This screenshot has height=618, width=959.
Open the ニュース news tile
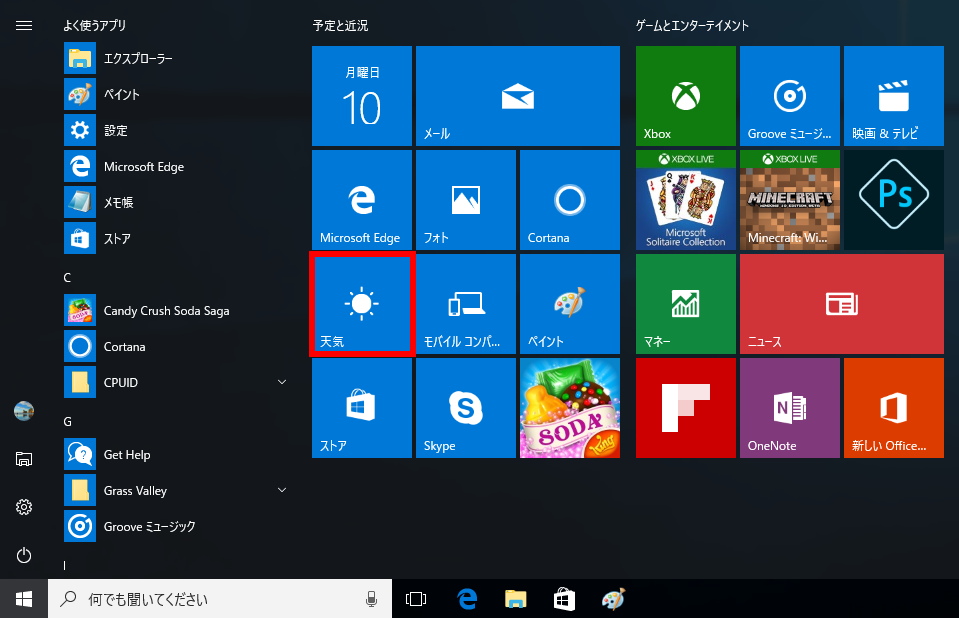point(842,304)
